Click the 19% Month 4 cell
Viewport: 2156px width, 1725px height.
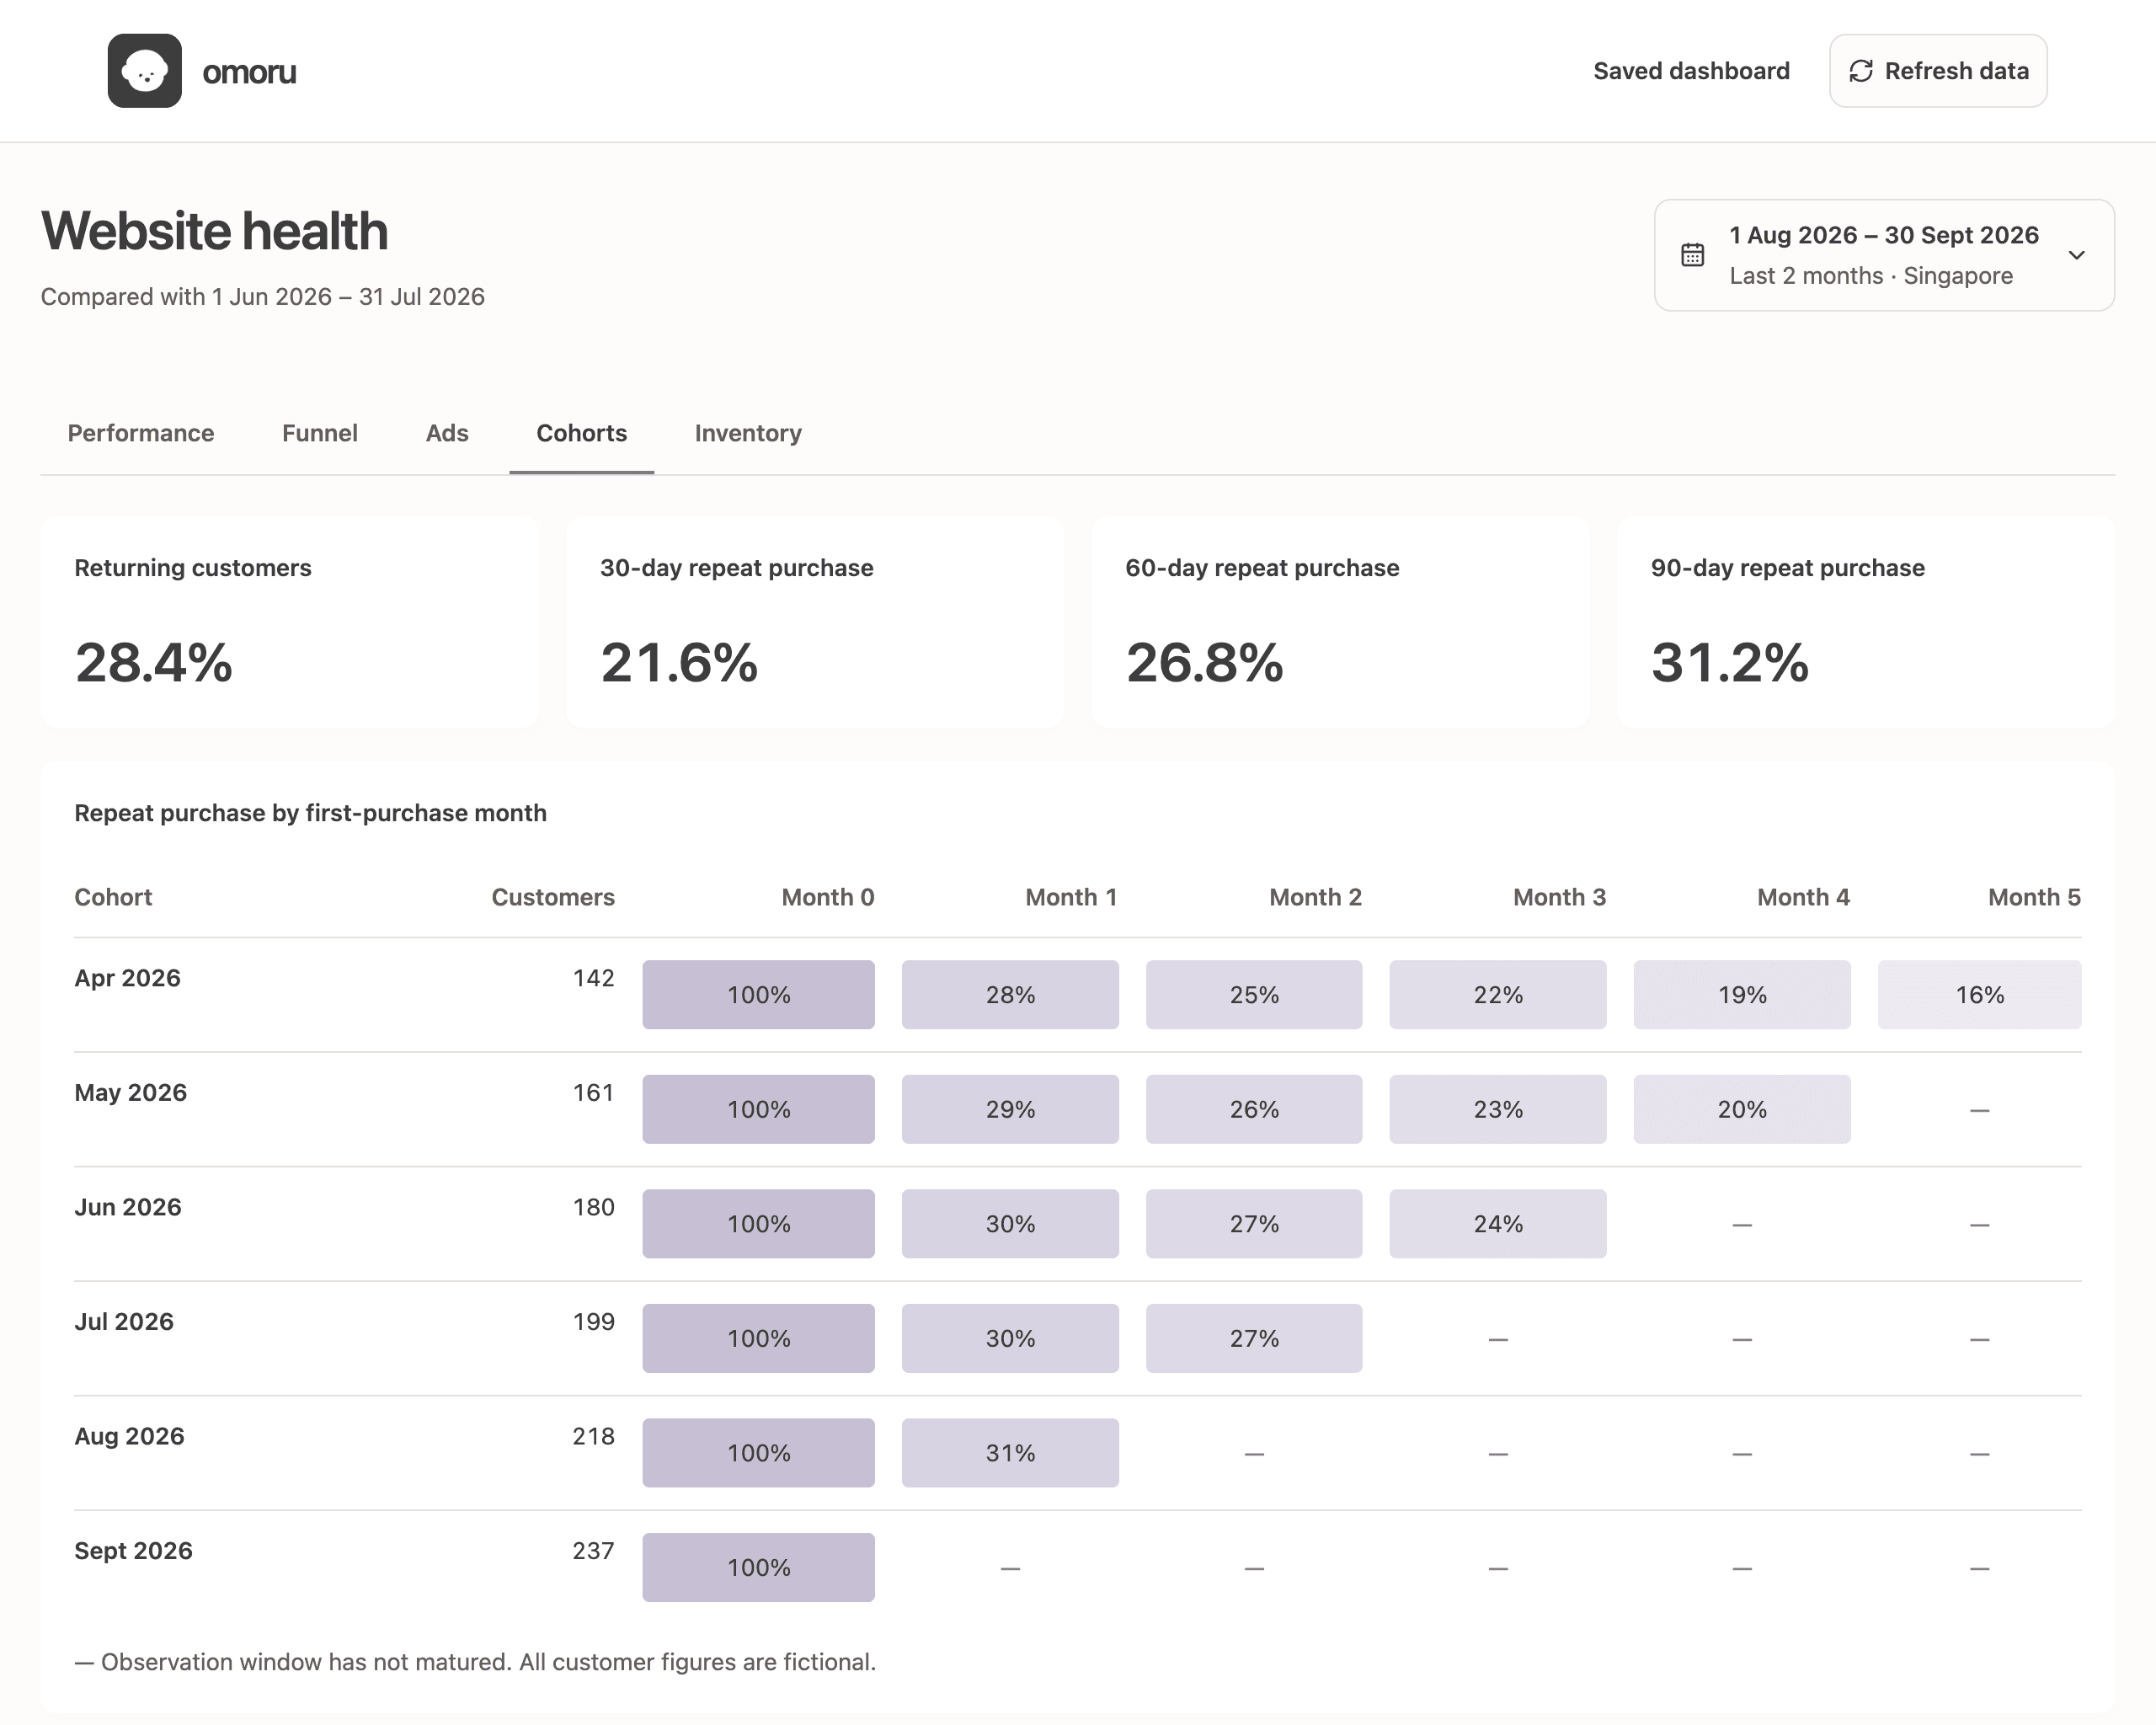tap(1742, 995)
